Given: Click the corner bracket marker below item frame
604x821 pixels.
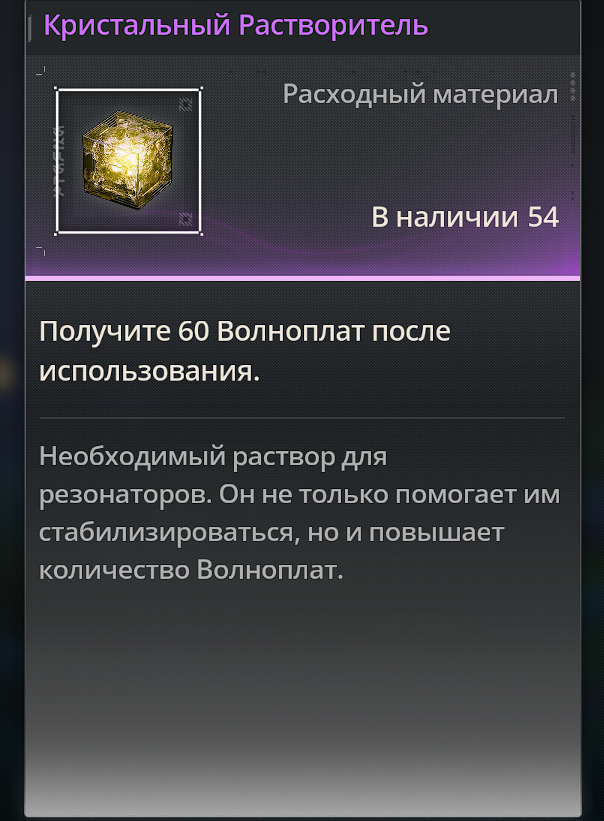Looking at the screenshot, I should tap(41, 250).
